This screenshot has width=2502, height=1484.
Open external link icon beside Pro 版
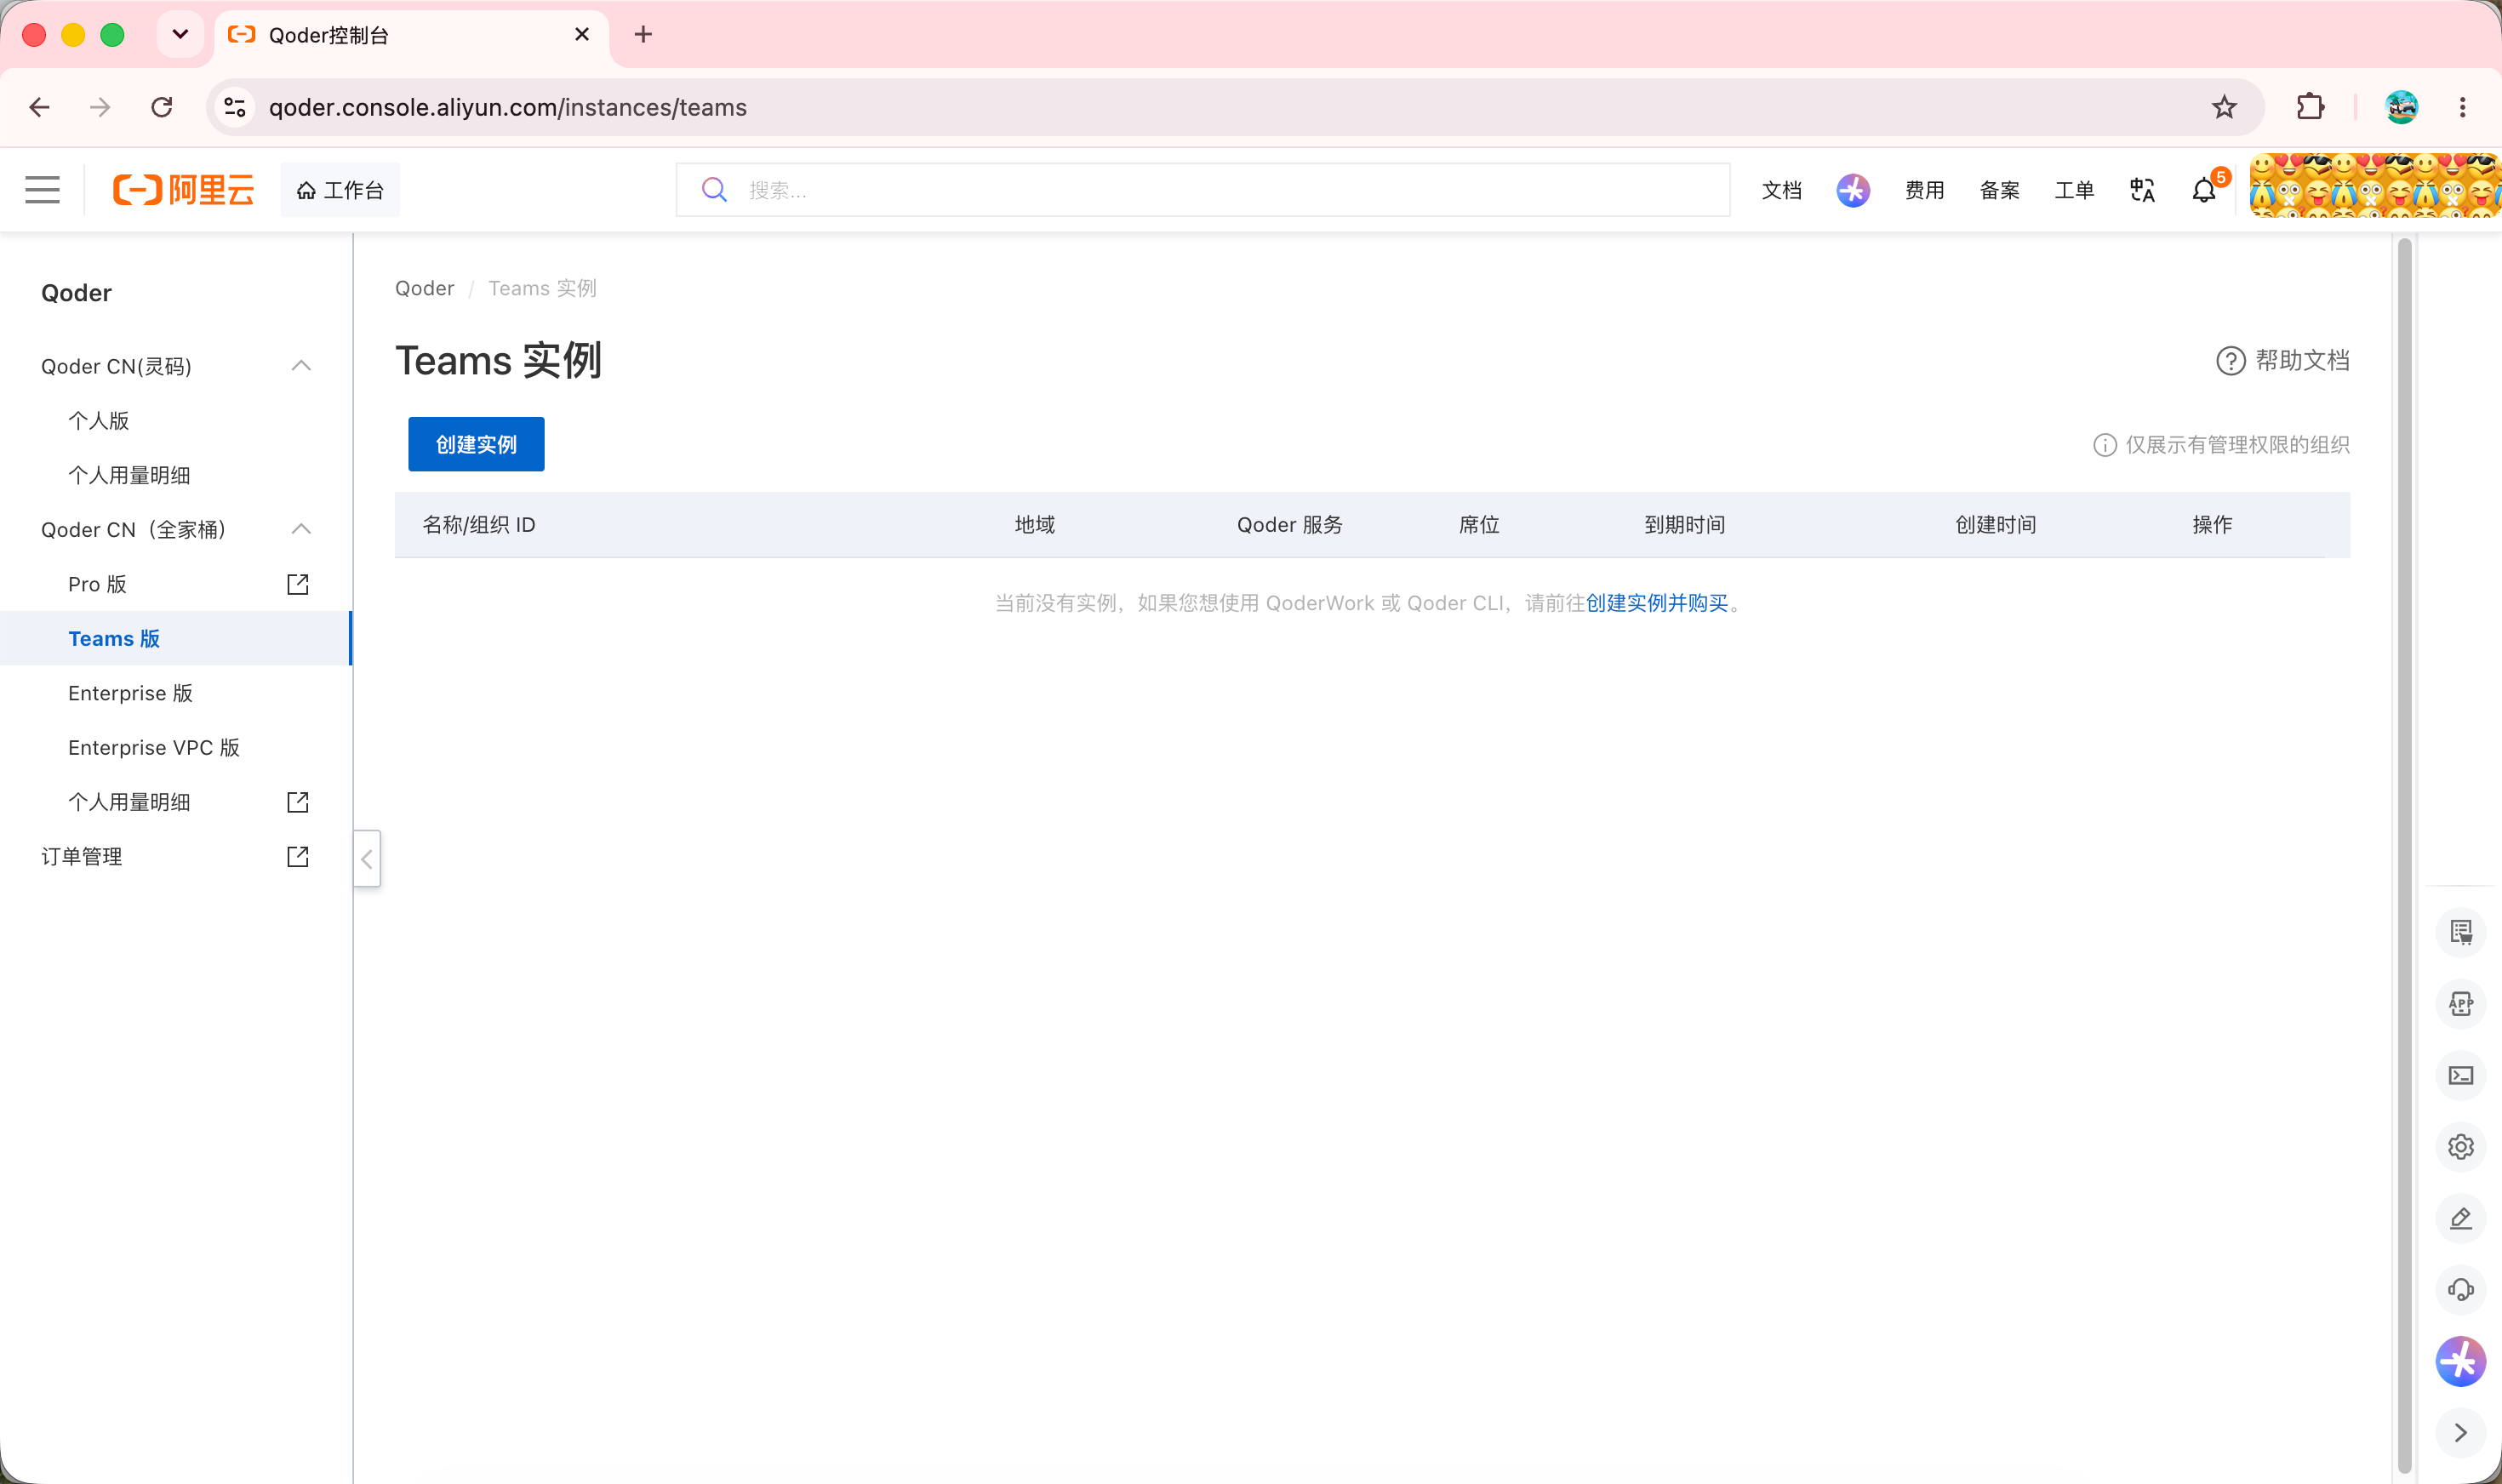[298, 584]
